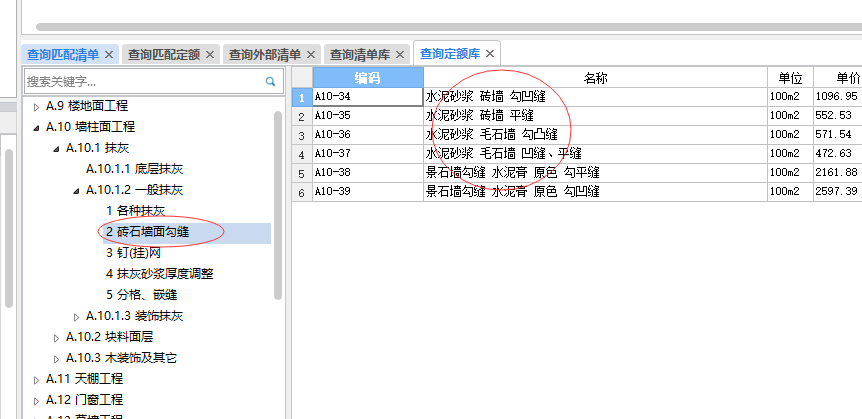862x419 pixels.
Task: Select A.10 墙柱面工程 in the tree
Action: [90, 127]
